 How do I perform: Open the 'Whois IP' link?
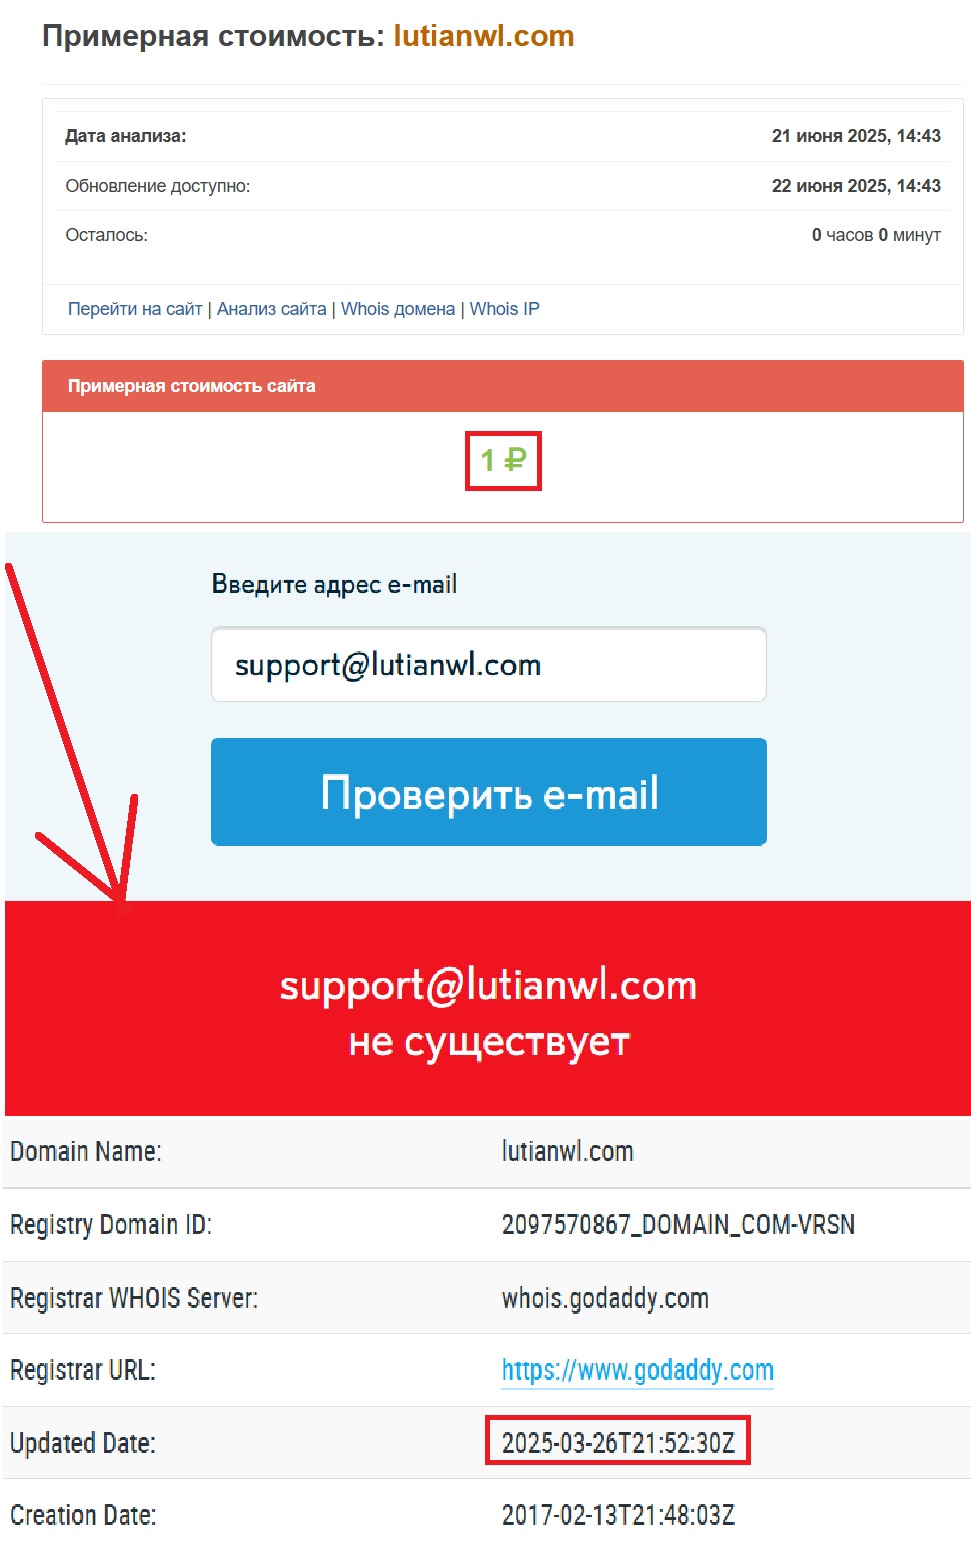pos(505,309)
